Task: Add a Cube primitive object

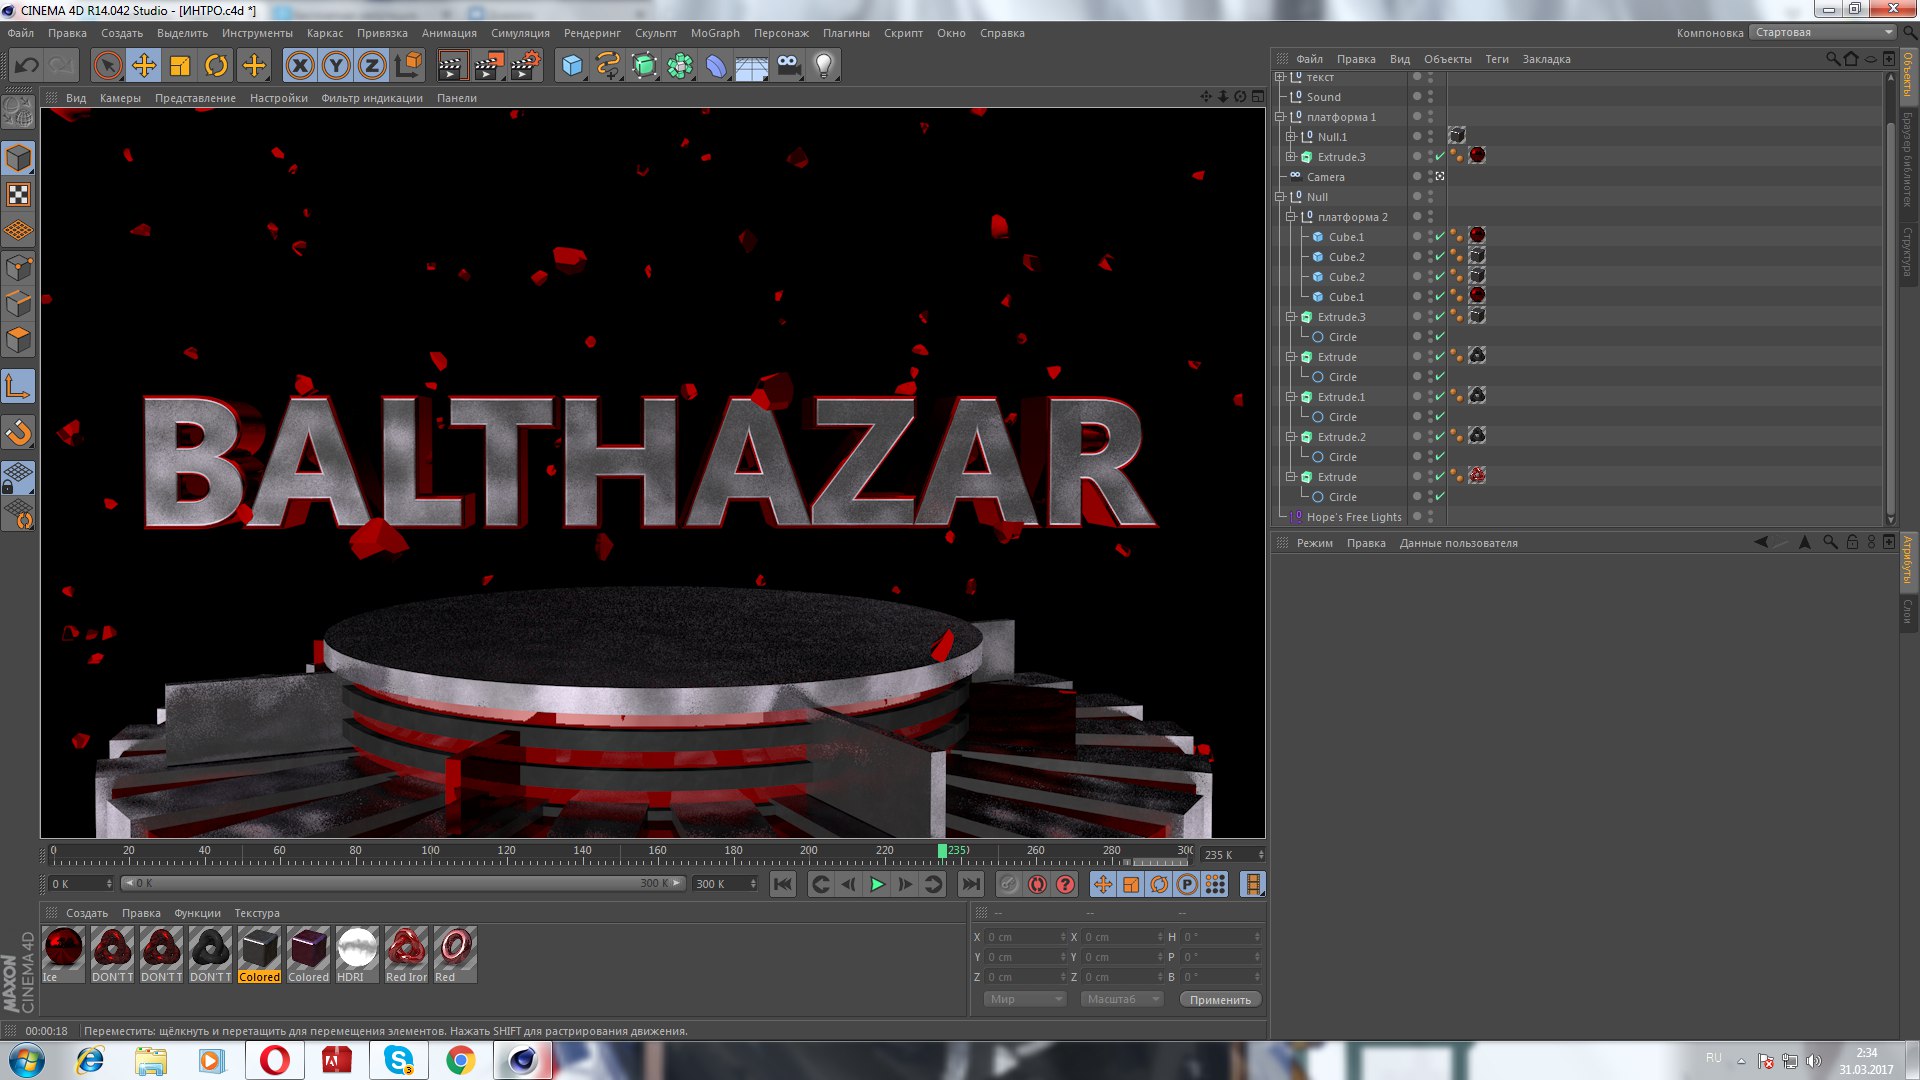Action: click(572, 66)
